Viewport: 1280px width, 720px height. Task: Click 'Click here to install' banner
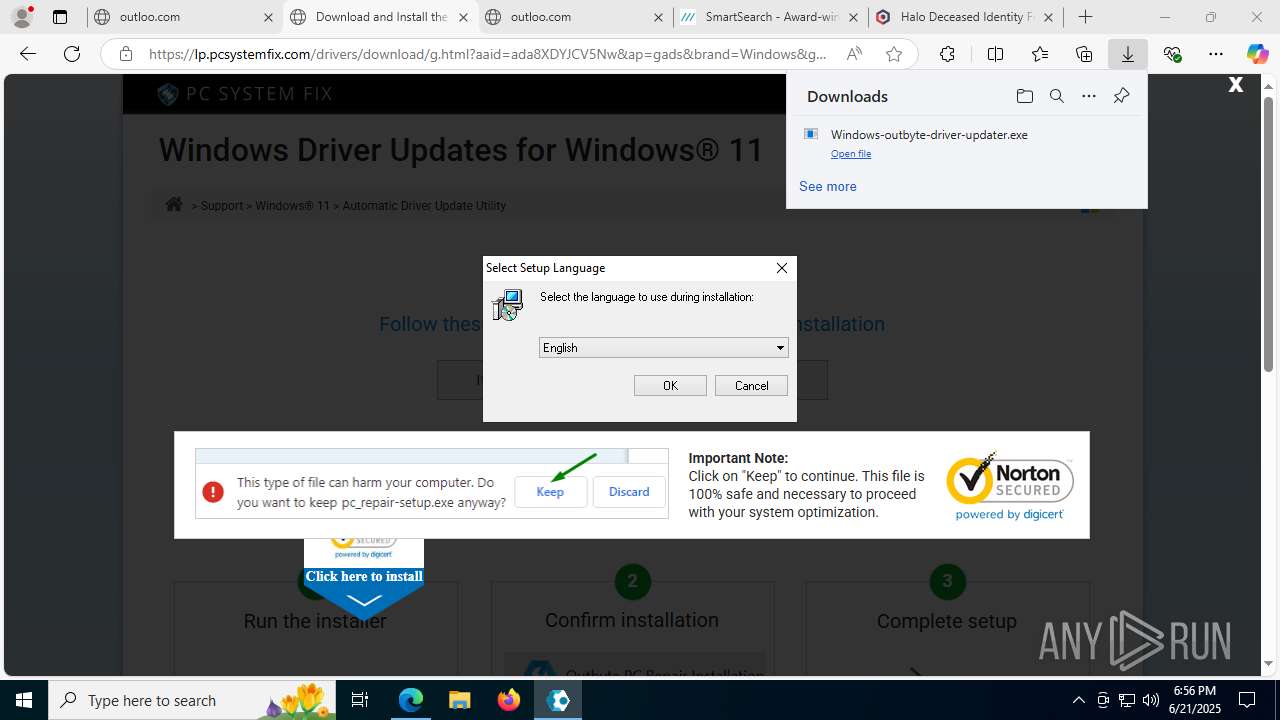coord(364,576)
